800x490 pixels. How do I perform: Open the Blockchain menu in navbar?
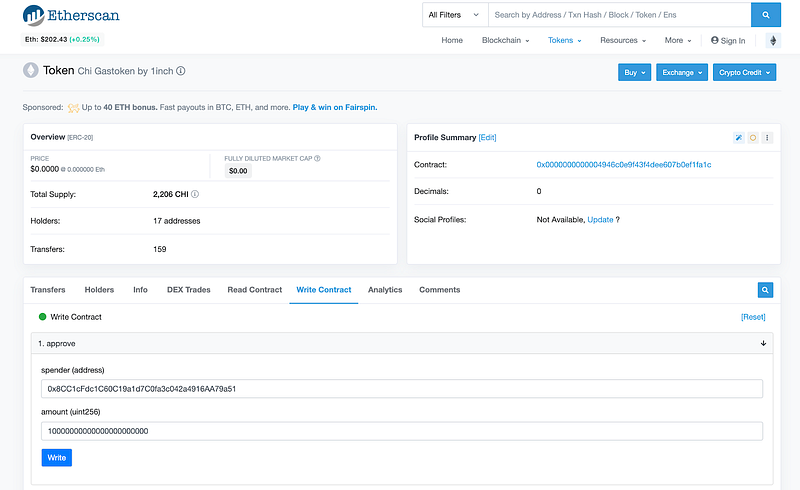pyautogui.click(x=507, y=41)
